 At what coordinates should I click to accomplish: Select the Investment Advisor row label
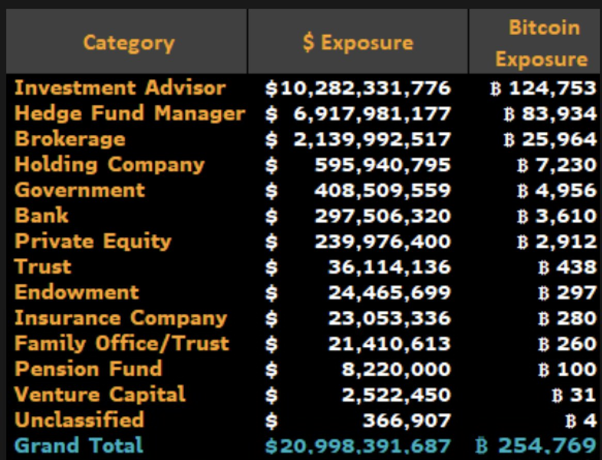coord(120,88)
